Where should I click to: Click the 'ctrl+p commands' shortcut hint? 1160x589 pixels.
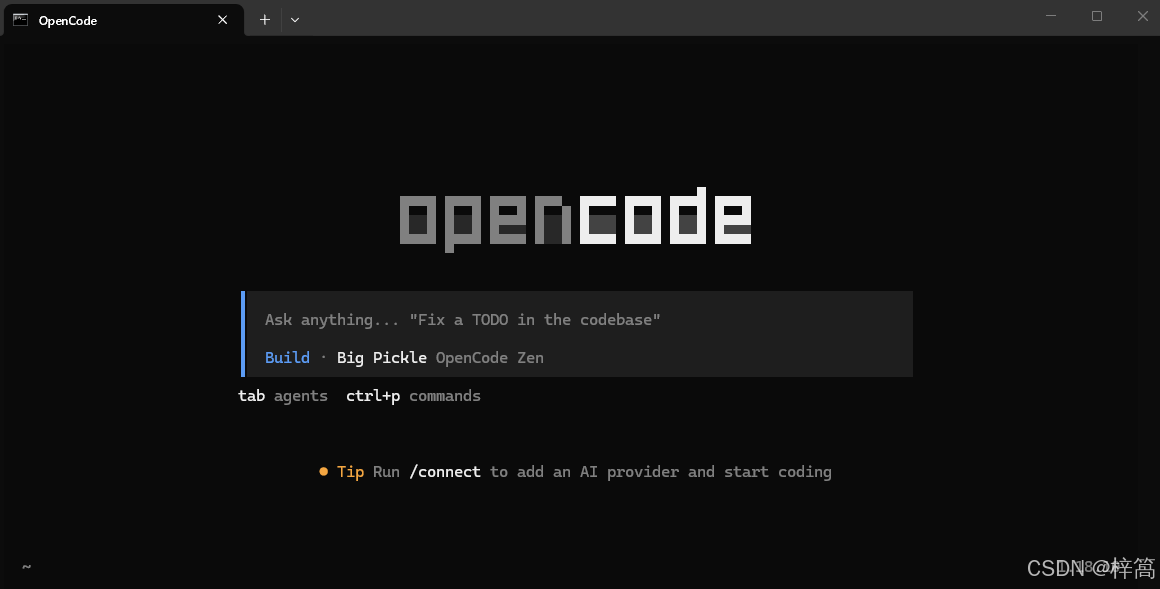(414, 396)
